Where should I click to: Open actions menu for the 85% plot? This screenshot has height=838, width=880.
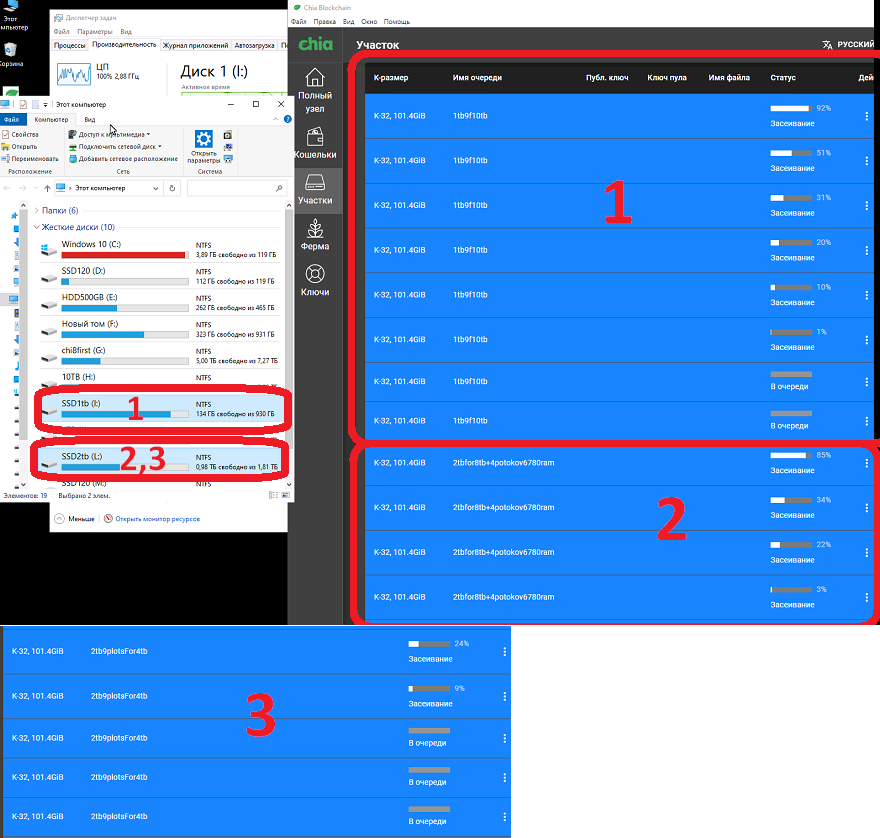[x=867, y=463]
